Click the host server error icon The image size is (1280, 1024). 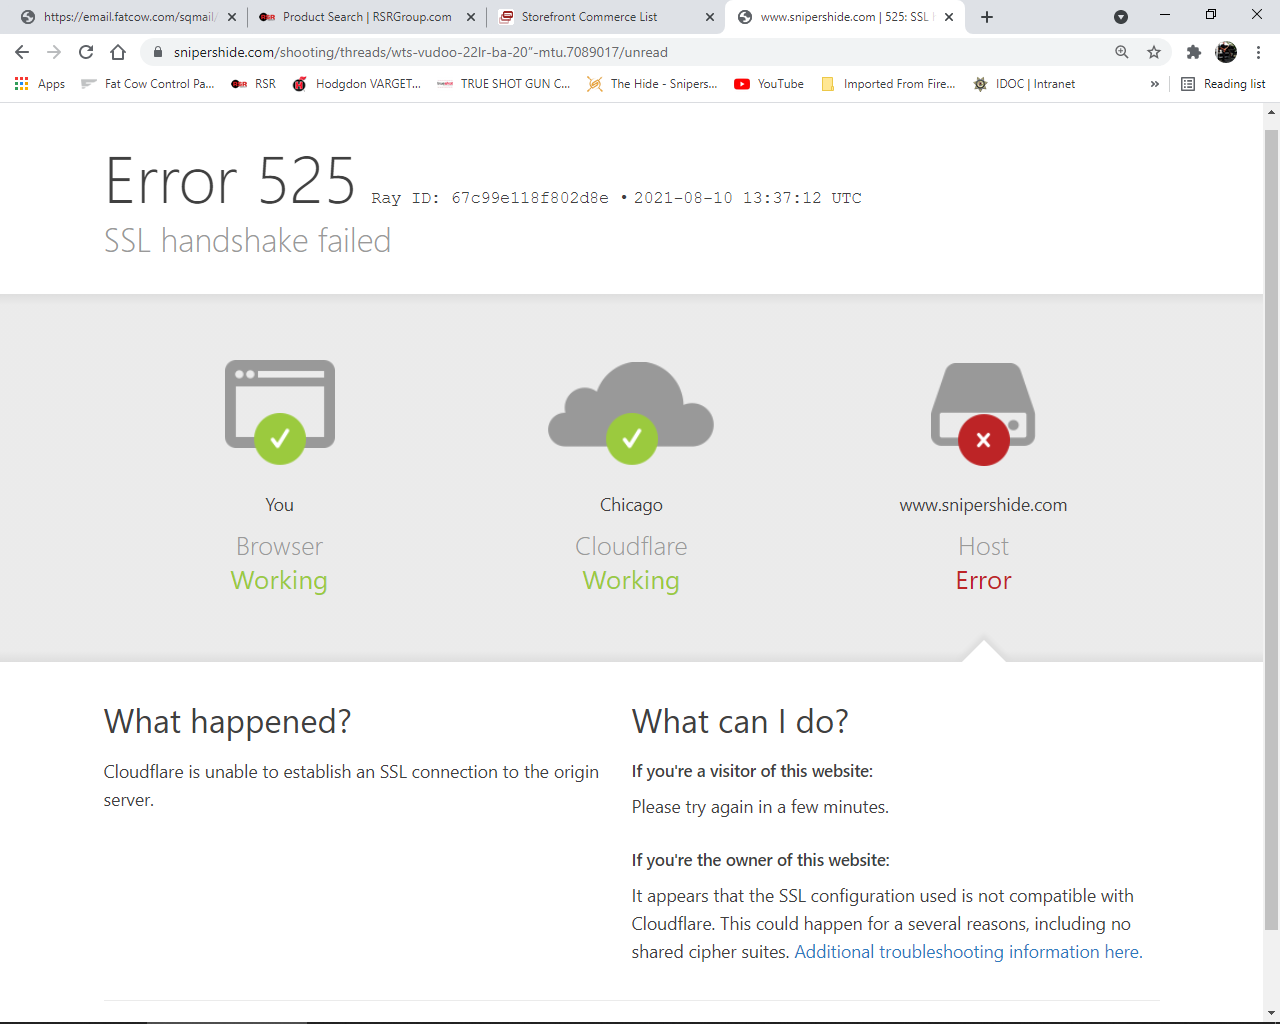(x=983, y=414)
